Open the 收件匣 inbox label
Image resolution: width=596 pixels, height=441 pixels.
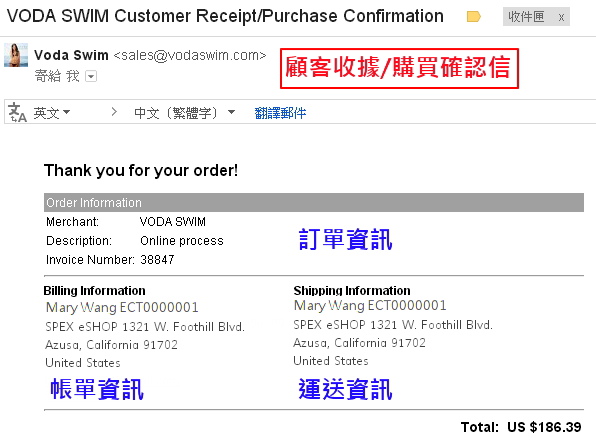tap(526, 17)
